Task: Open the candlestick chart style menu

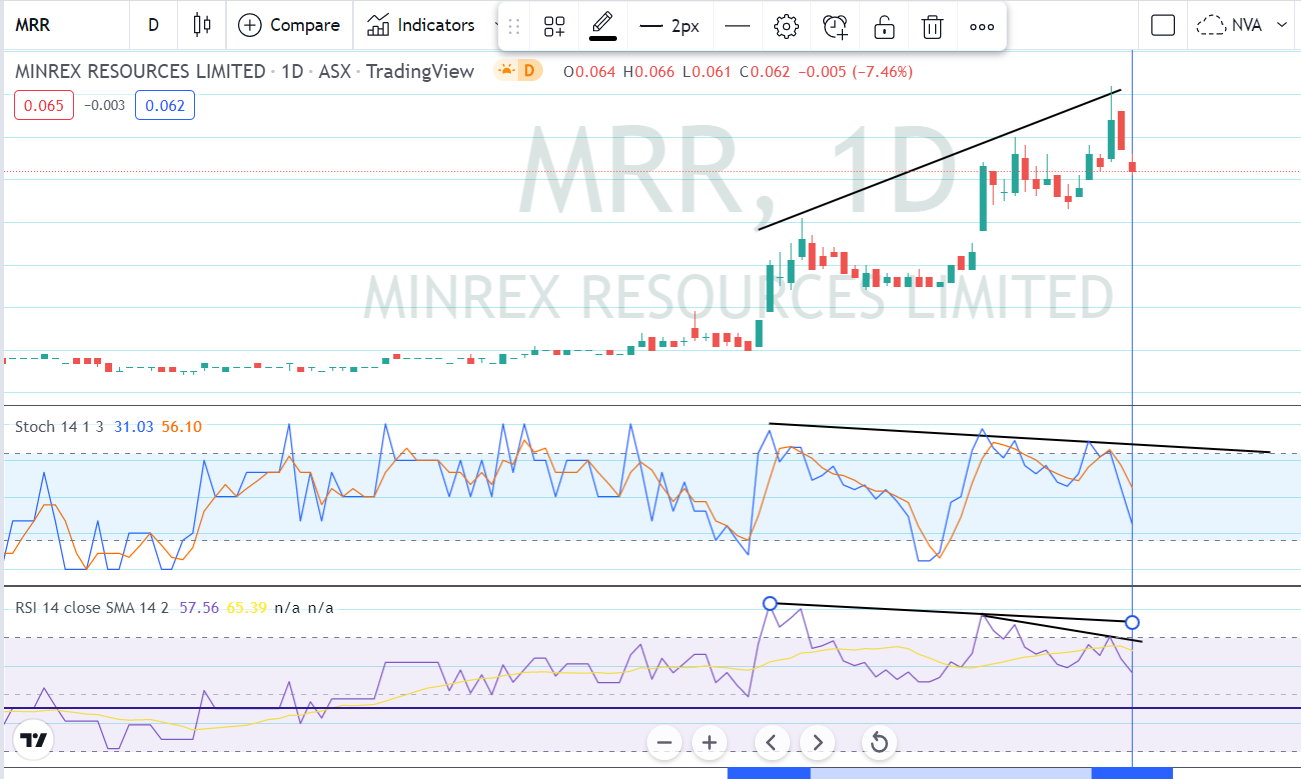Action: click(x=202, y=25)
